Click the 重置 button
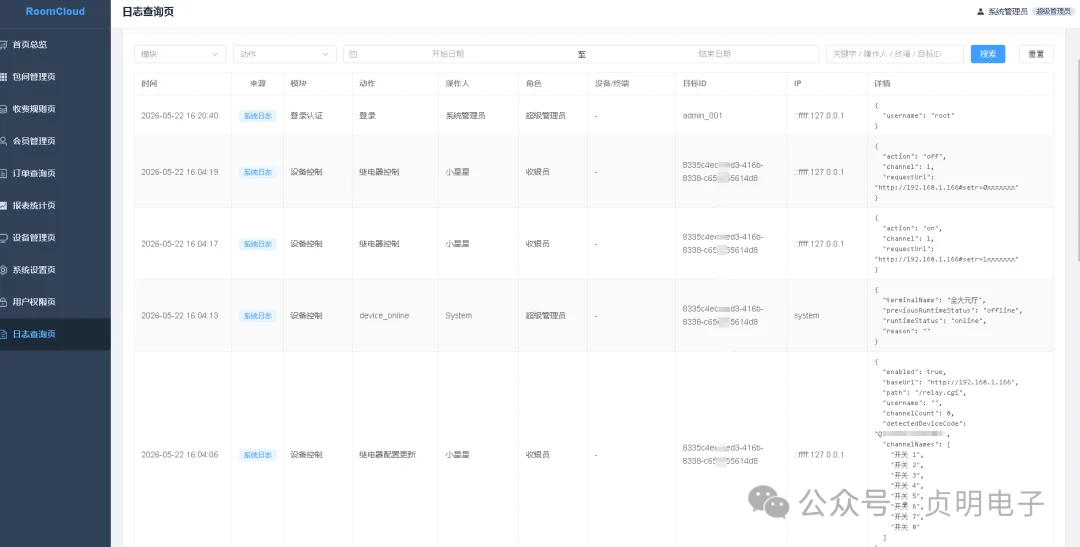This screenshot has width=1080, height=547. coord(1036,54)
